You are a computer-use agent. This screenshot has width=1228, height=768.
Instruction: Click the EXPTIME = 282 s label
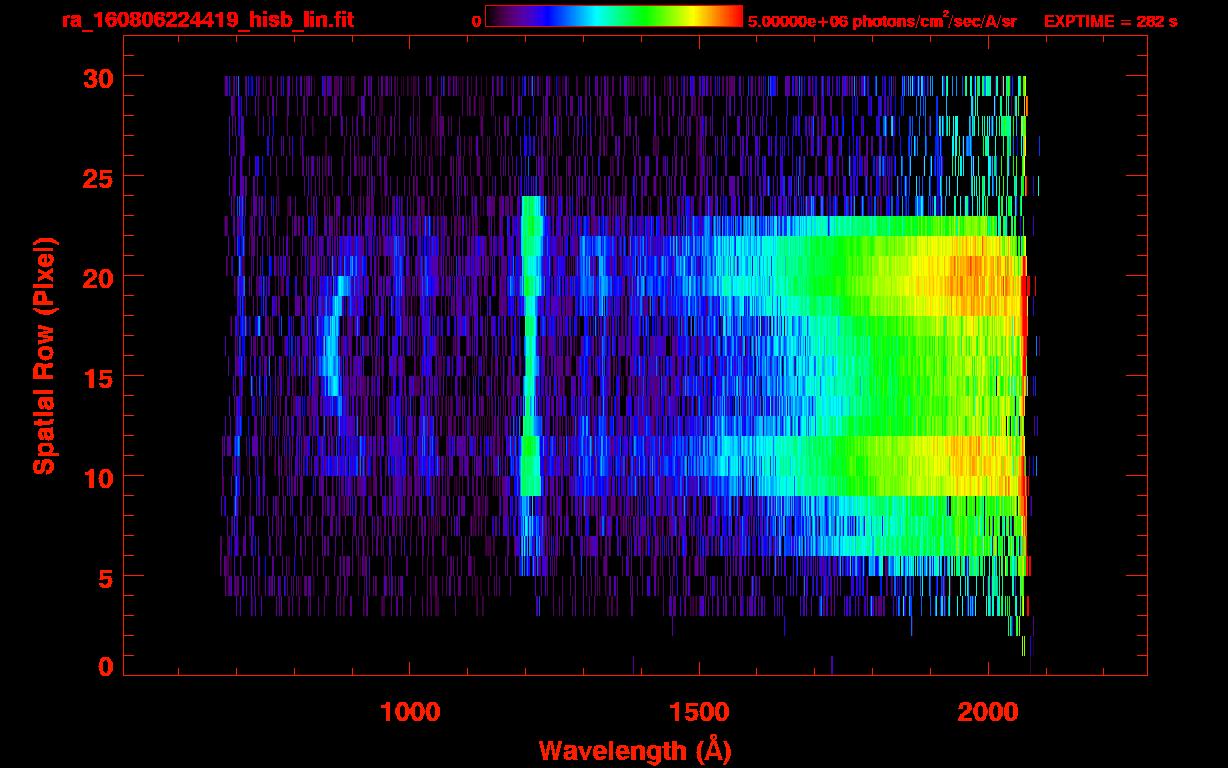[1110, 21]
